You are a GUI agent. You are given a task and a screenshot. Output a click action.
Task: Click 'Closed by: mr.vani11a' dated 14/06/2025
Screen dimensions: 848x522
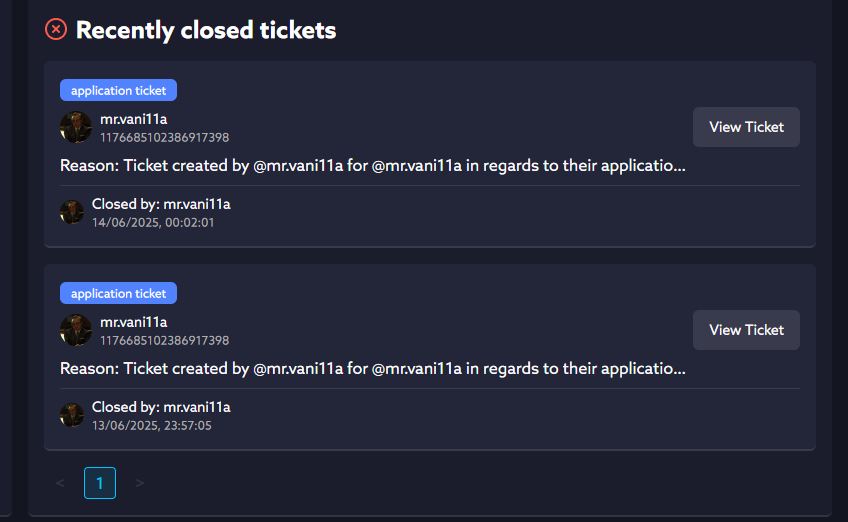(x=161, y=204)
